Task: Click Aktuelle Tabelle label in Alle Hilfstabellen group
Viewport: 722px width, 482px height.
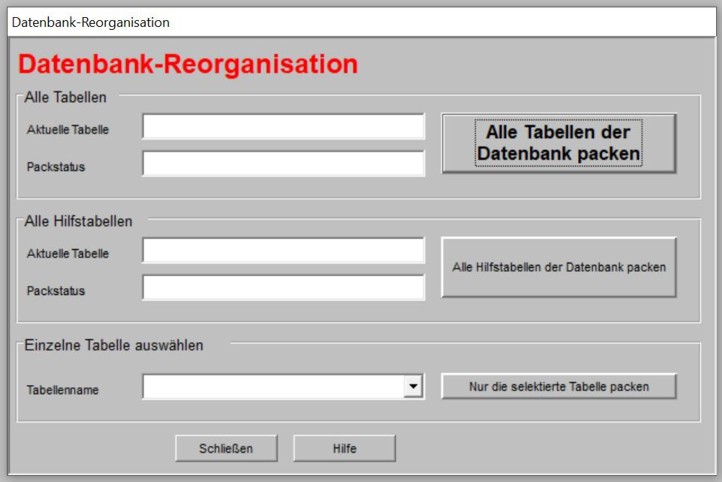Action: coord(68,254)
